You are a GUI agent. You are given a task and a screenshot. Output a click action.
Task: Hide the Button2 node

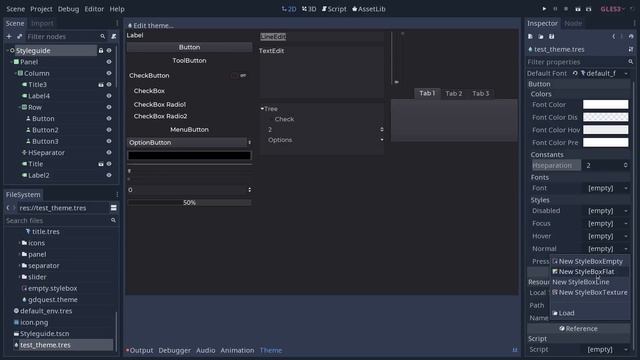click(109, 130)
